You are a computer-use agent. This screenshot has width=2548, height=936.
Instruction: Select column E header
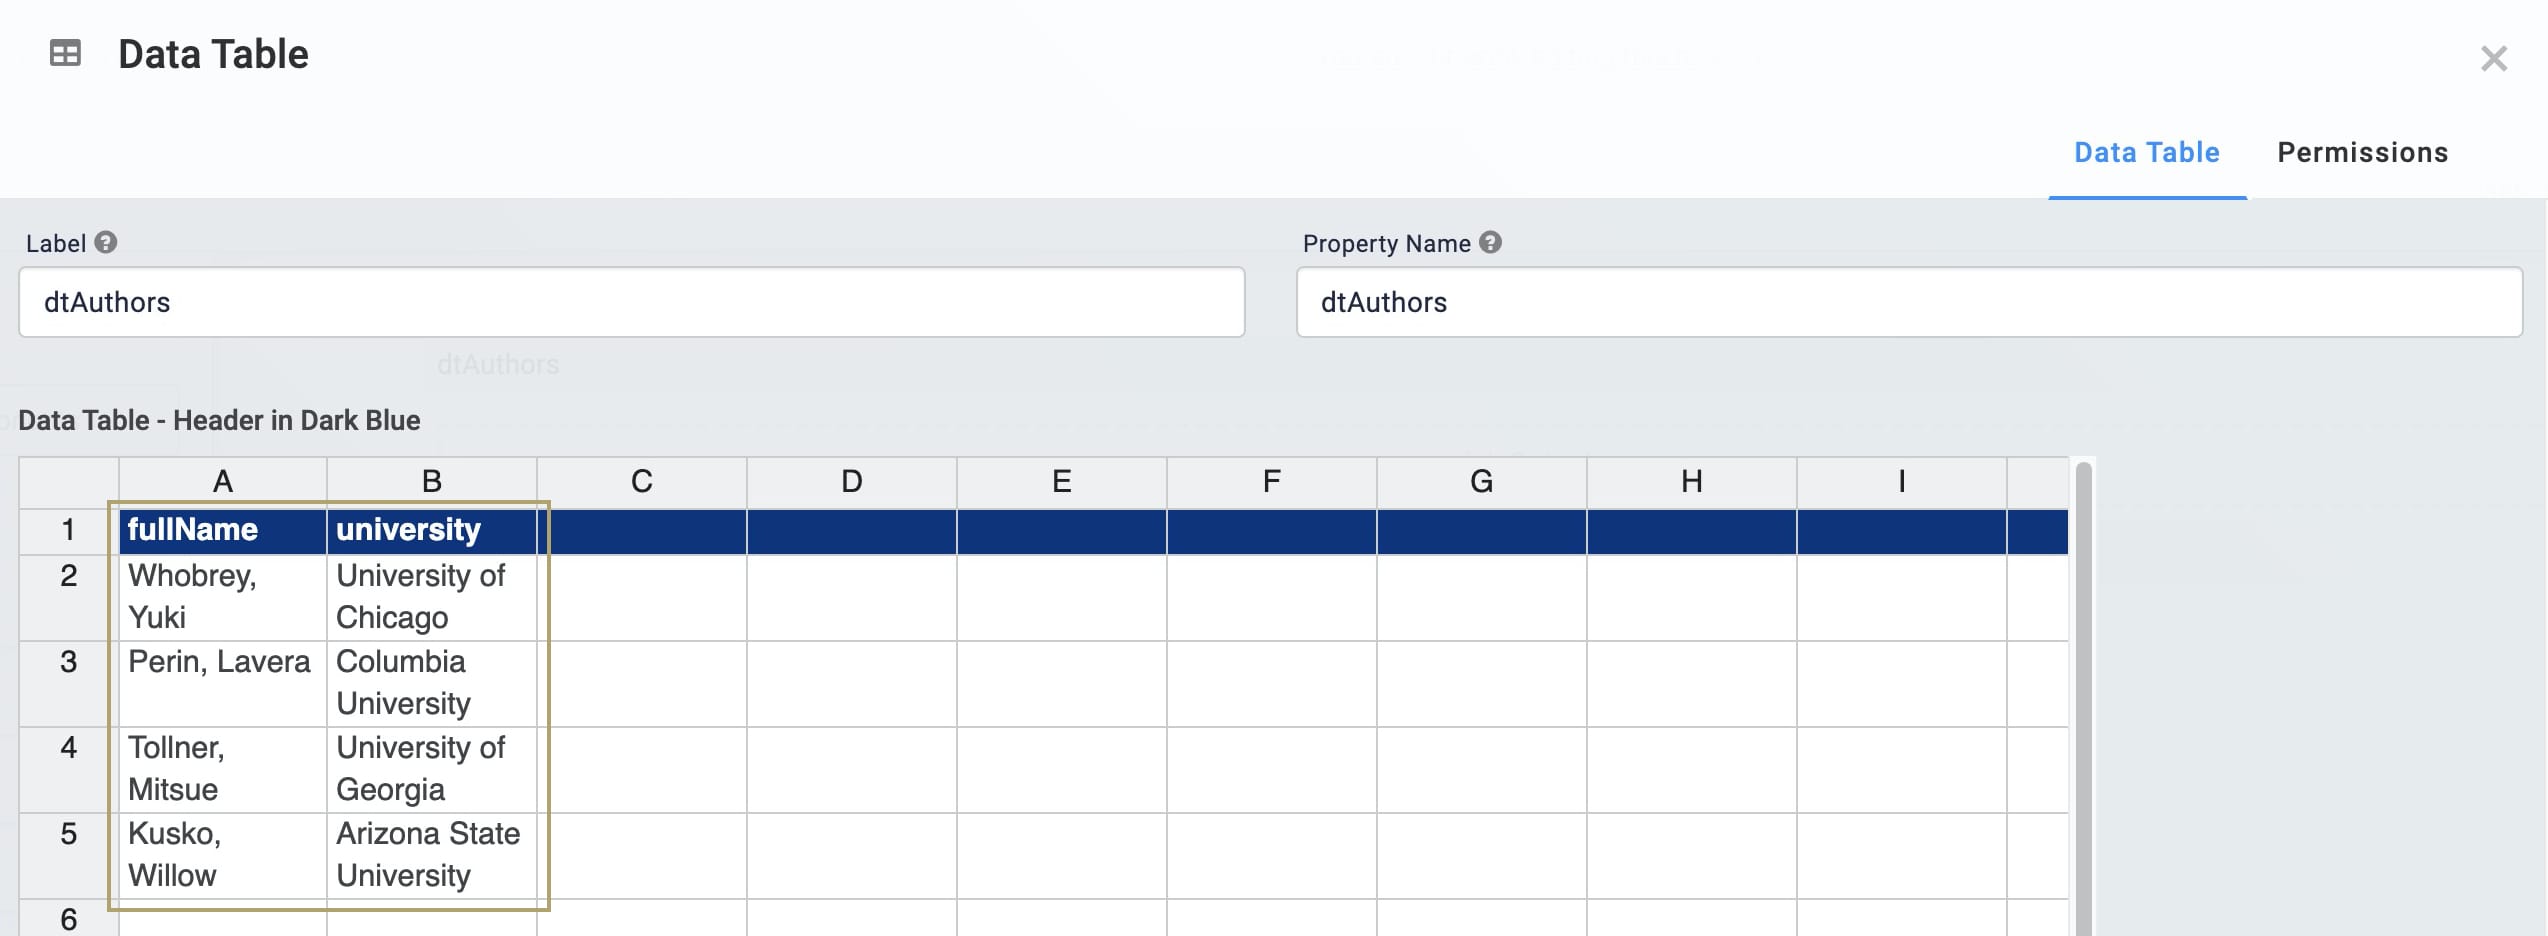tap(1062, 483)
